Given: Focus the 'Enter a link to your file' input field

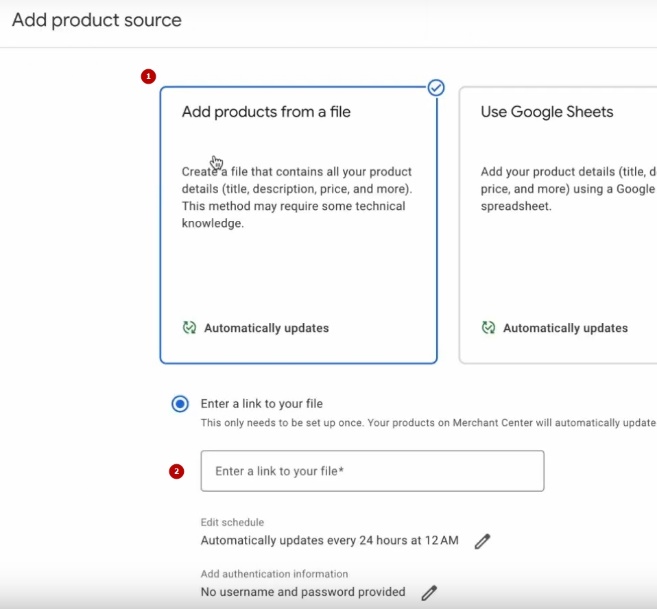Looking at the screenshot, I should (x=372, y=471).
